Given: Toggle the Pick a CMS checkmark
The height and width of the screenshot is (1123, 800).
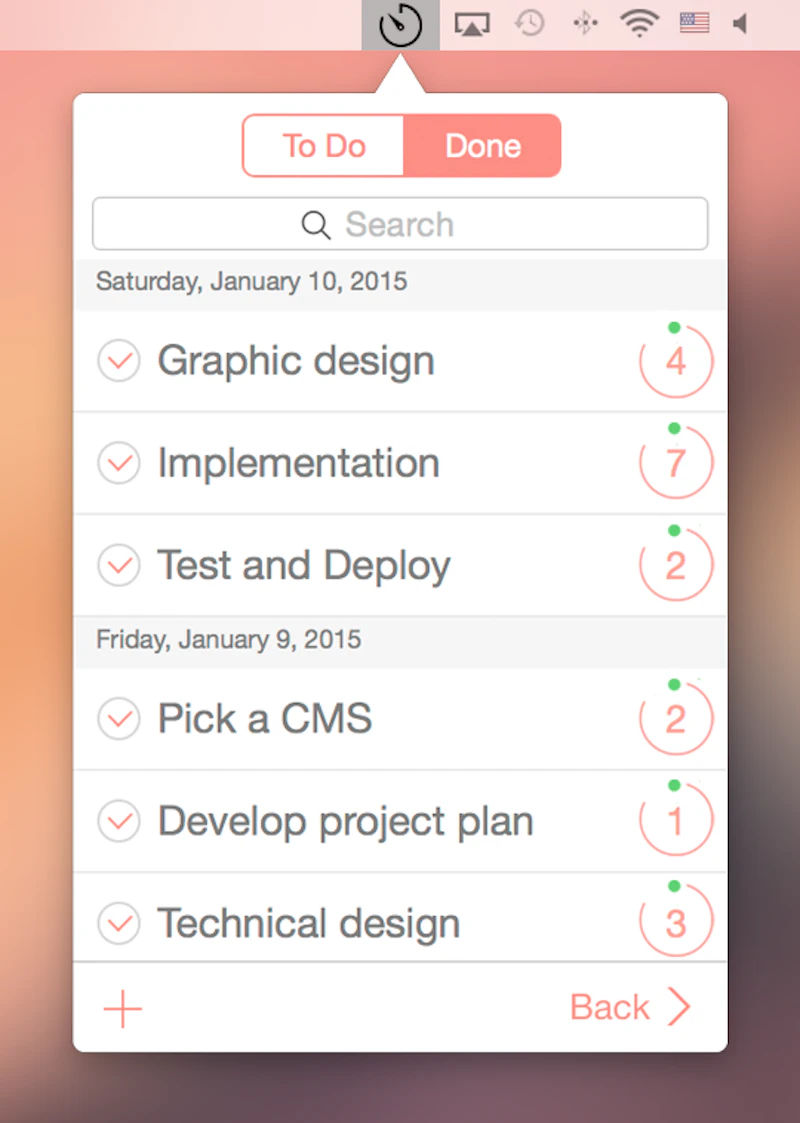Looking at the screenshot, I should pos(119,719).
